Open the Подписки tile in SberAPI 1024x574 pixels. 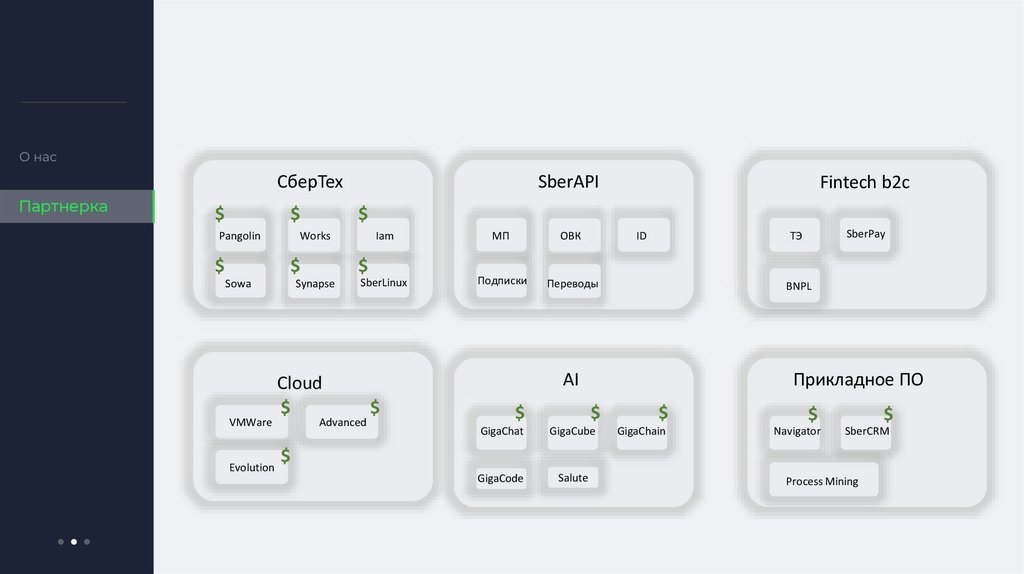pos(502,281)
